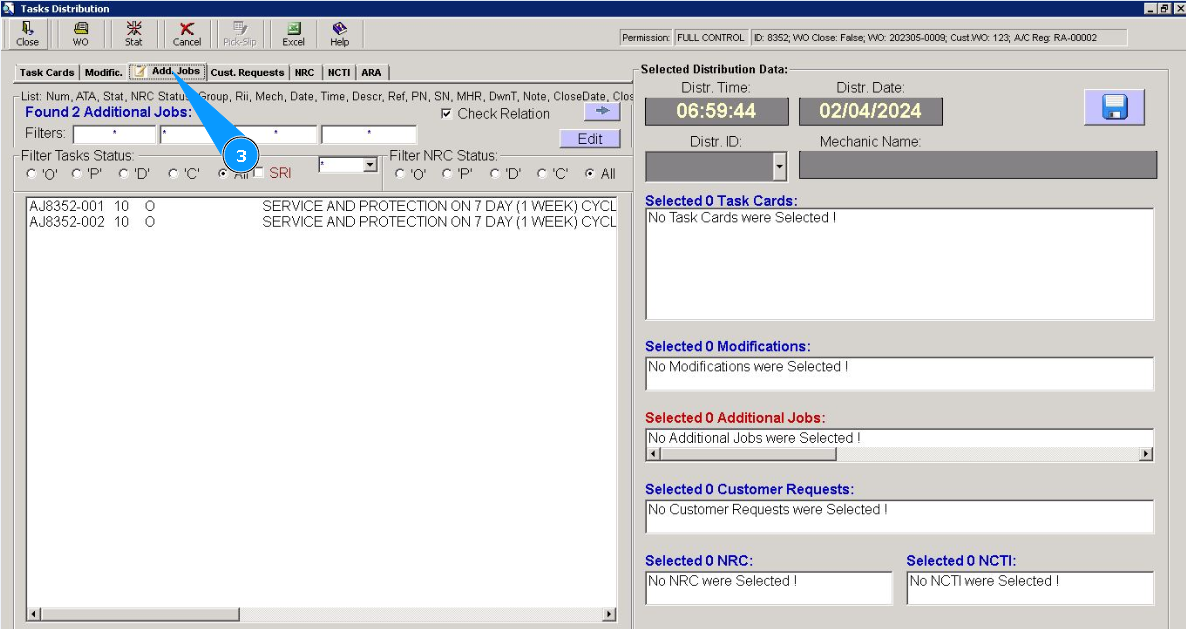
Task: Click 'No NRC were Selected !' text
Action: point(722,581)
